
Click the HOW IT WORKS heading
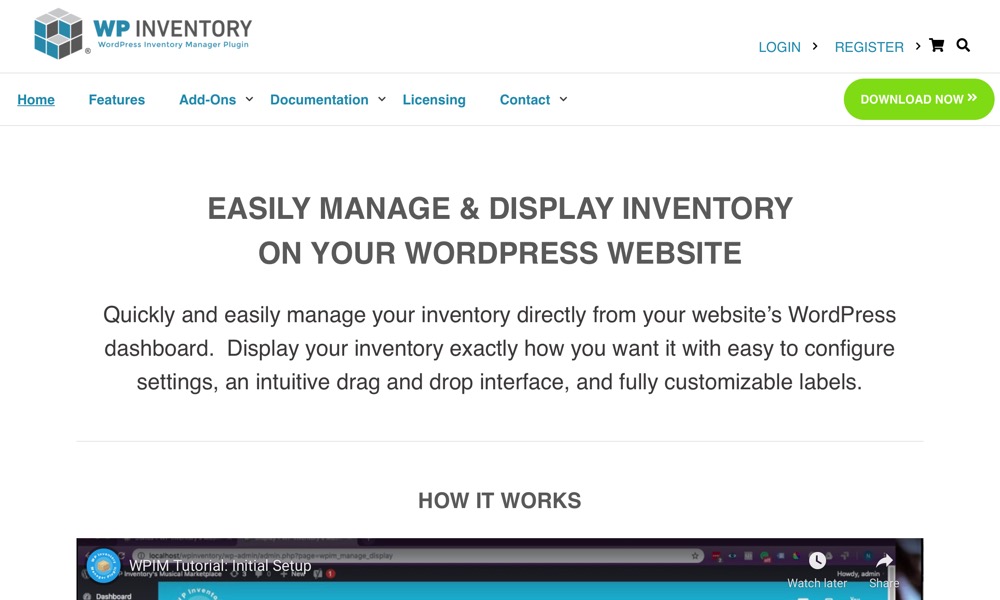[499, 501]
